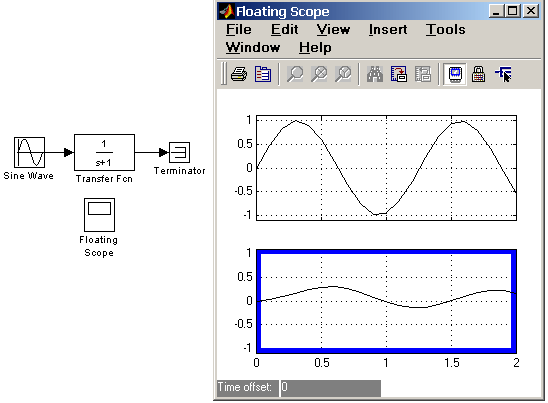Viewport: 548px width, 403px height.
Task: Select the Zoom X-axis tool
Action: click(x=319, y=74)
